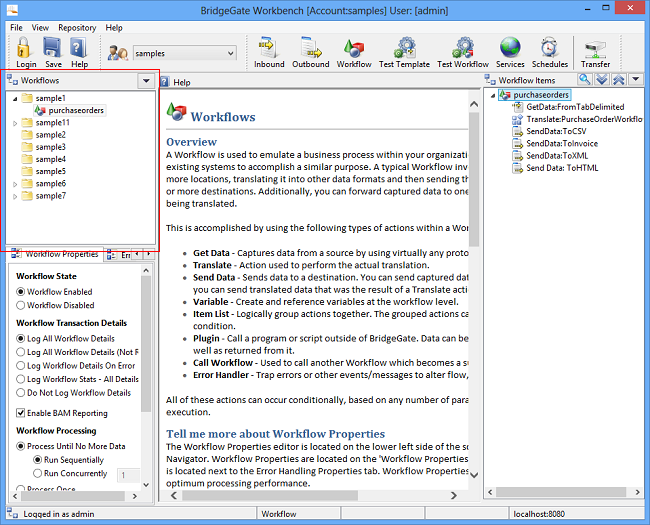Screen dimensions: 650x525
Task: Select the sample4 folder
Action: pos(50,159)
